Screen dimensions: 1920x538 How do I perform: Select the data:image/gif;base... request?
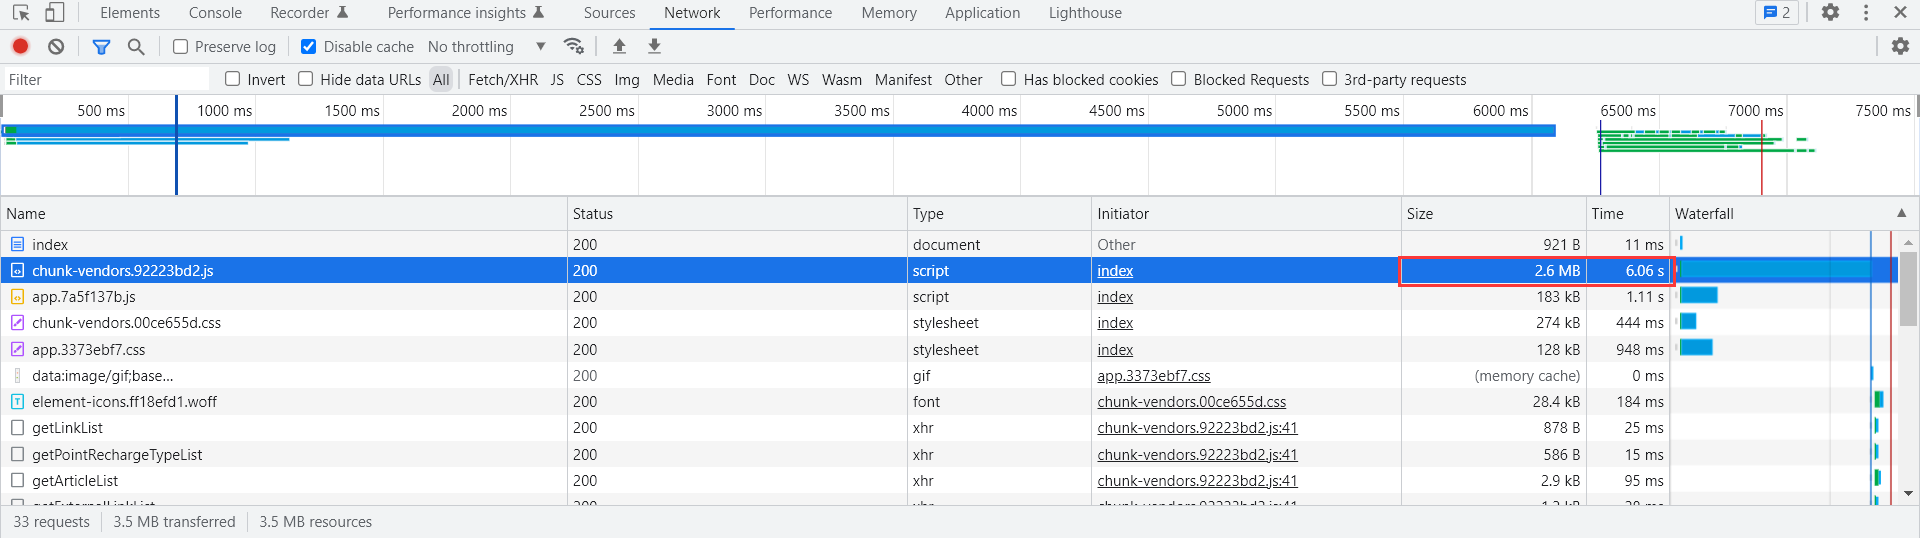102,375
